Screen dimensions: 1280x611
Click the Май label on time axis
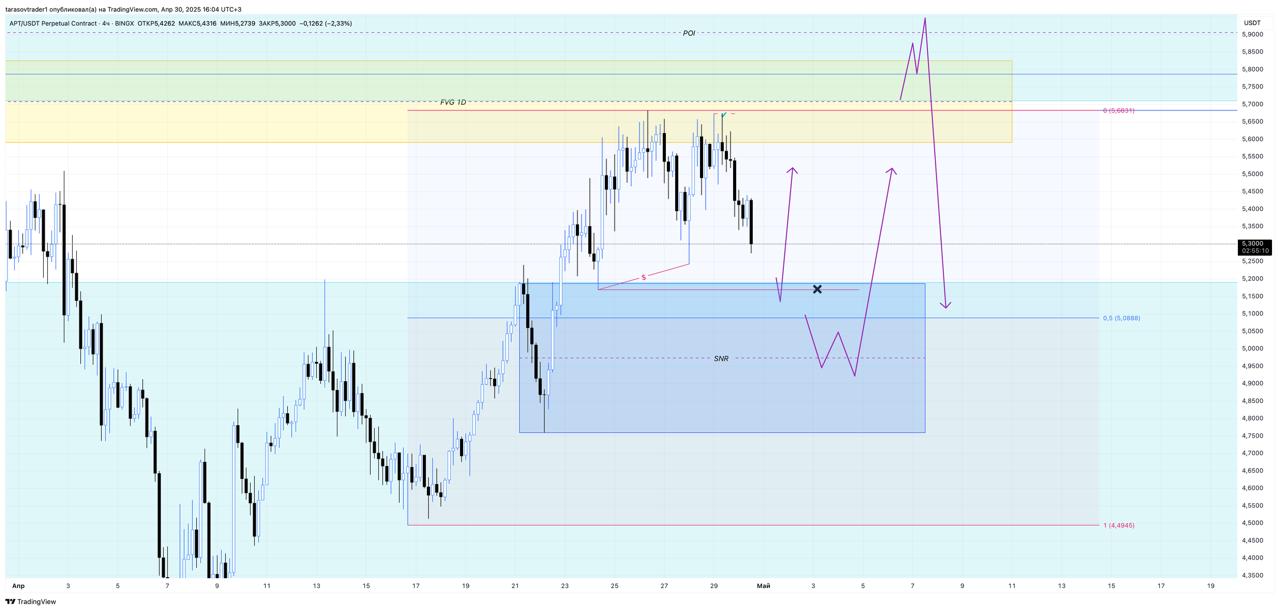[764, 585]
